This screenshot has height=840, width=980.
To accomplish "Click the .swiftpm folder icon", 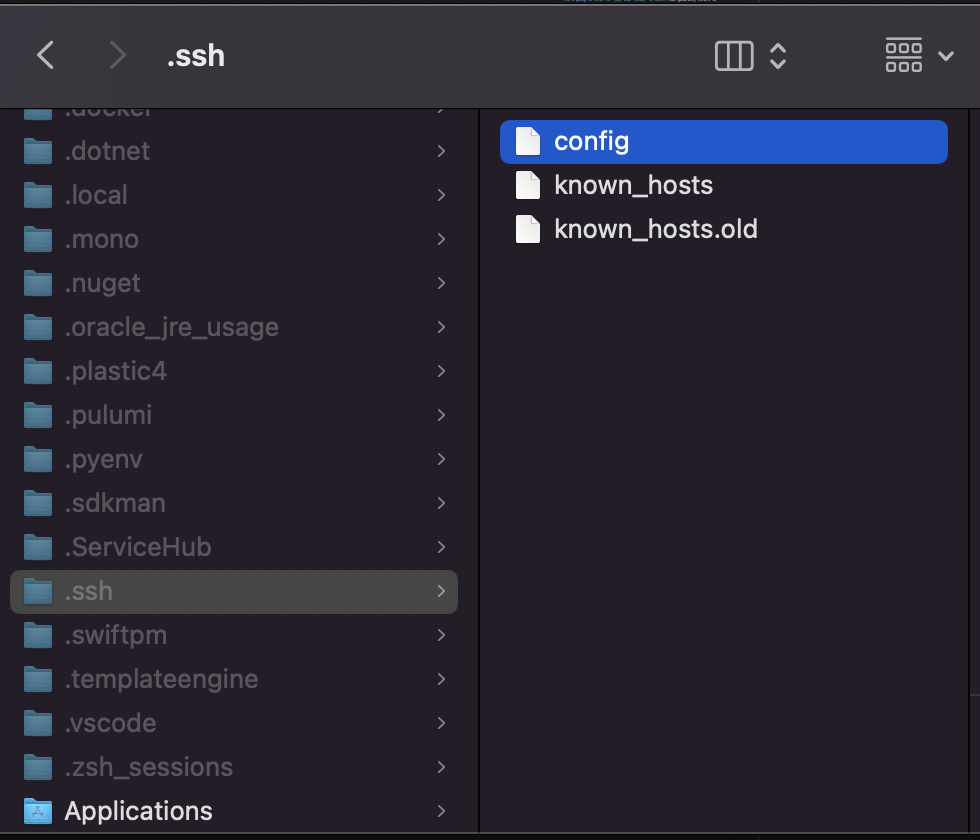I will point(38,635).
